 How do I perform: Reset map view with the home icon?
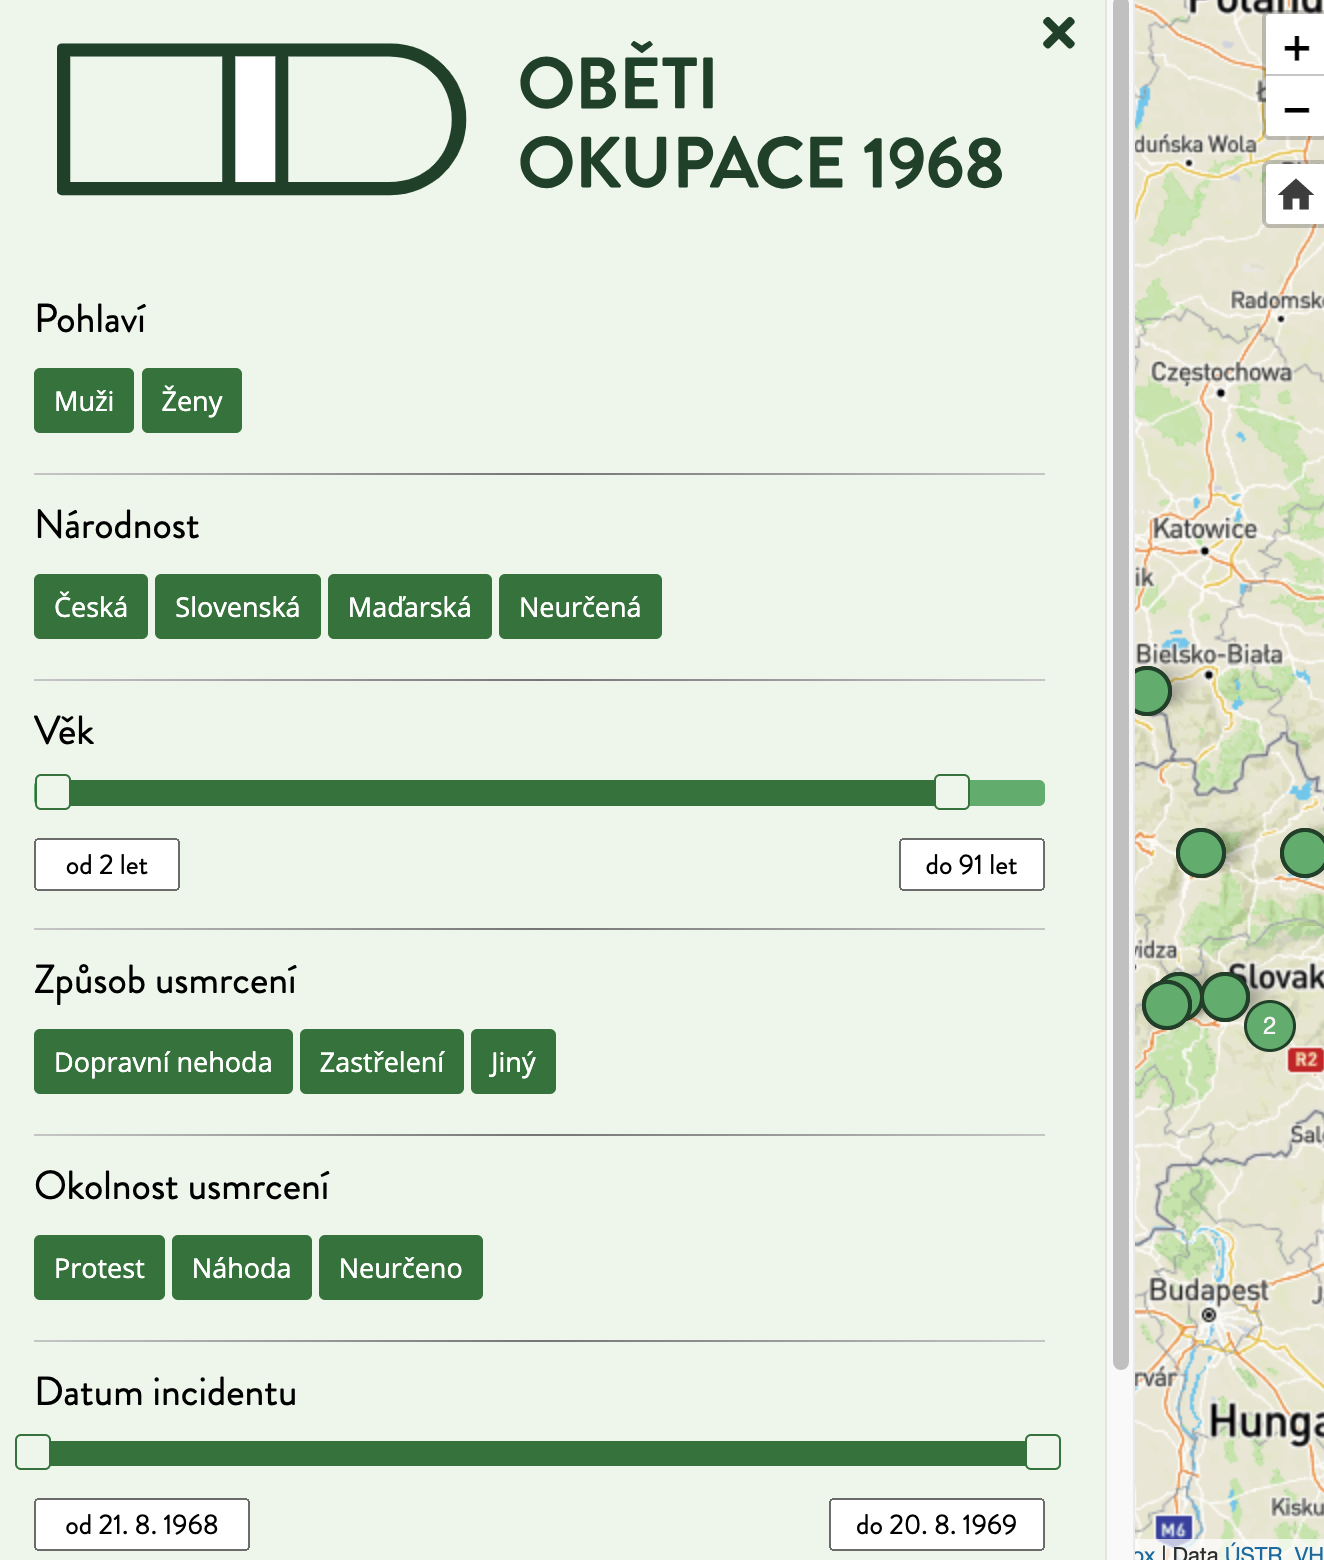point(1296,195)
